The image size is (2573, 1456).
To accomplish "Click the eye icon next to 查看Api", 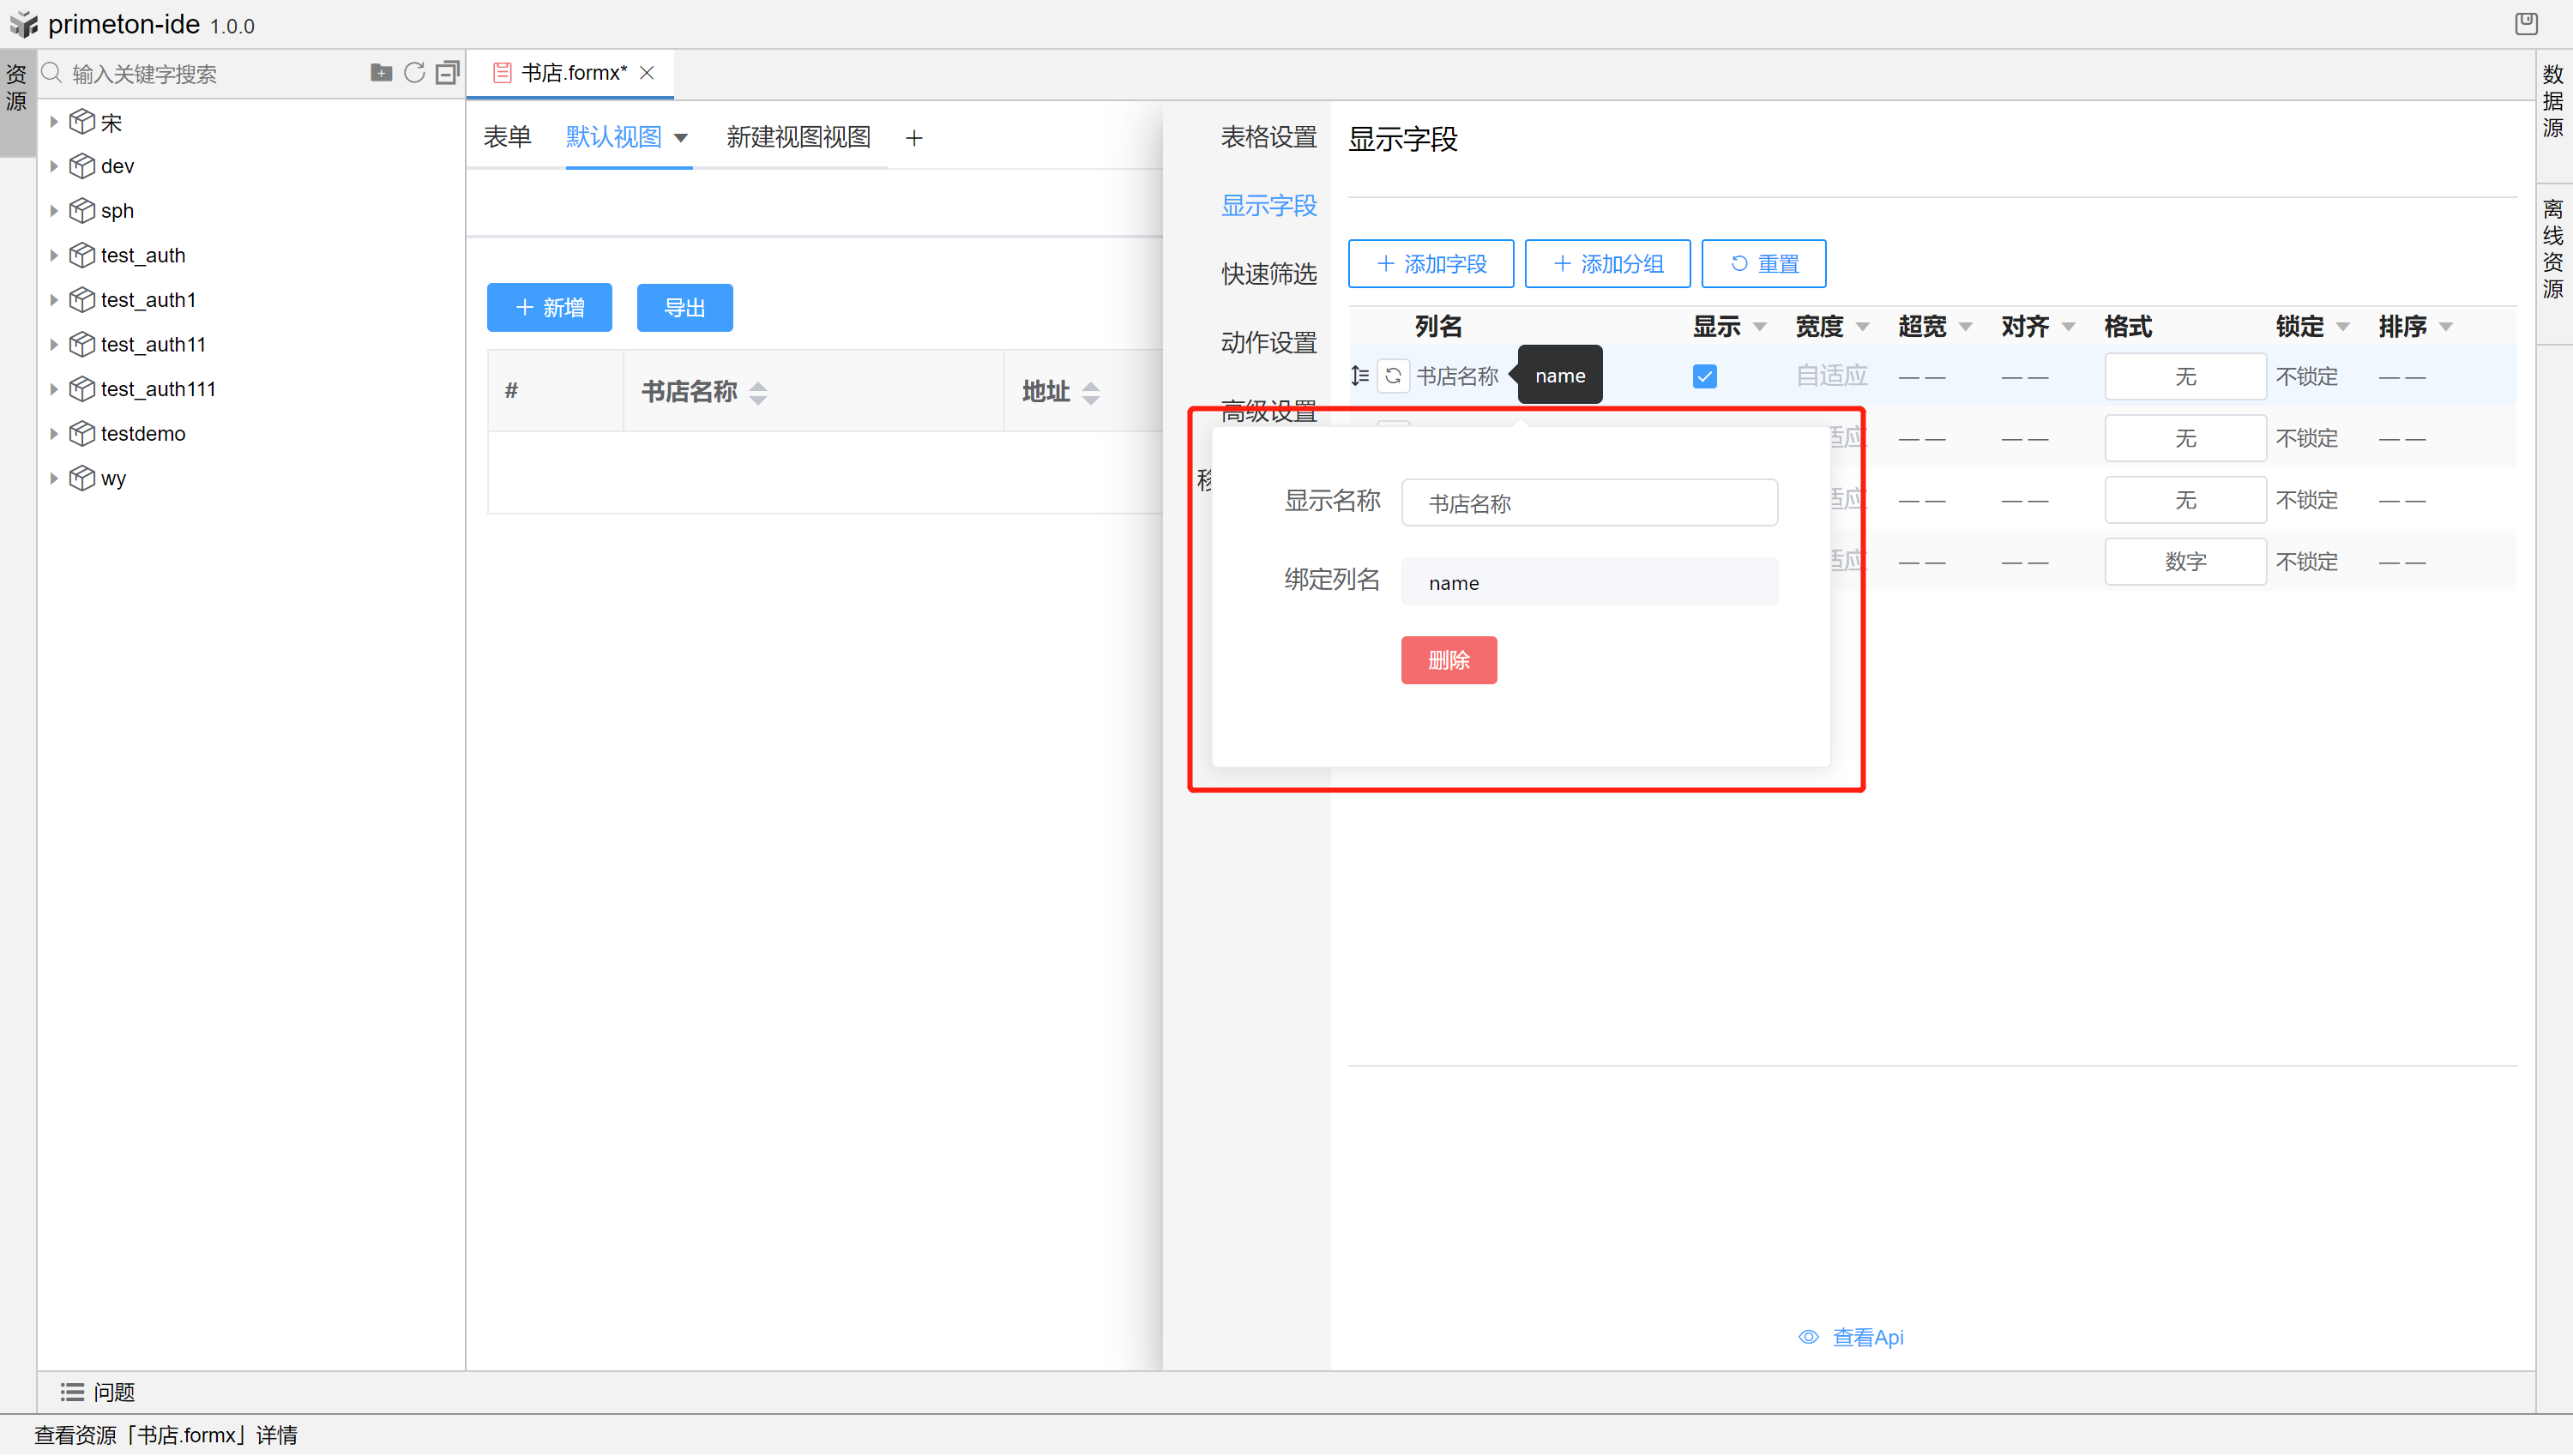I will [1808, 1337].
